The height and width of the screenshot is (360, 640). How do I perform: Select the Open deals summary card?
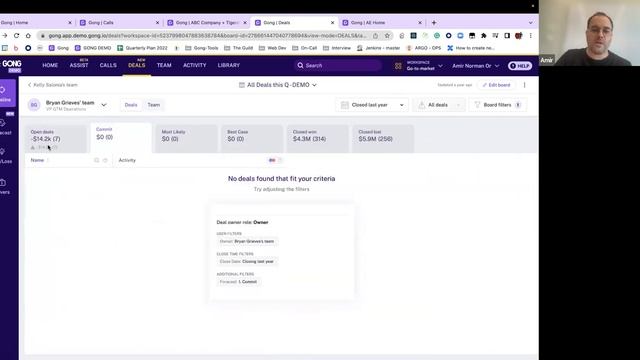[x=56, y=139]
